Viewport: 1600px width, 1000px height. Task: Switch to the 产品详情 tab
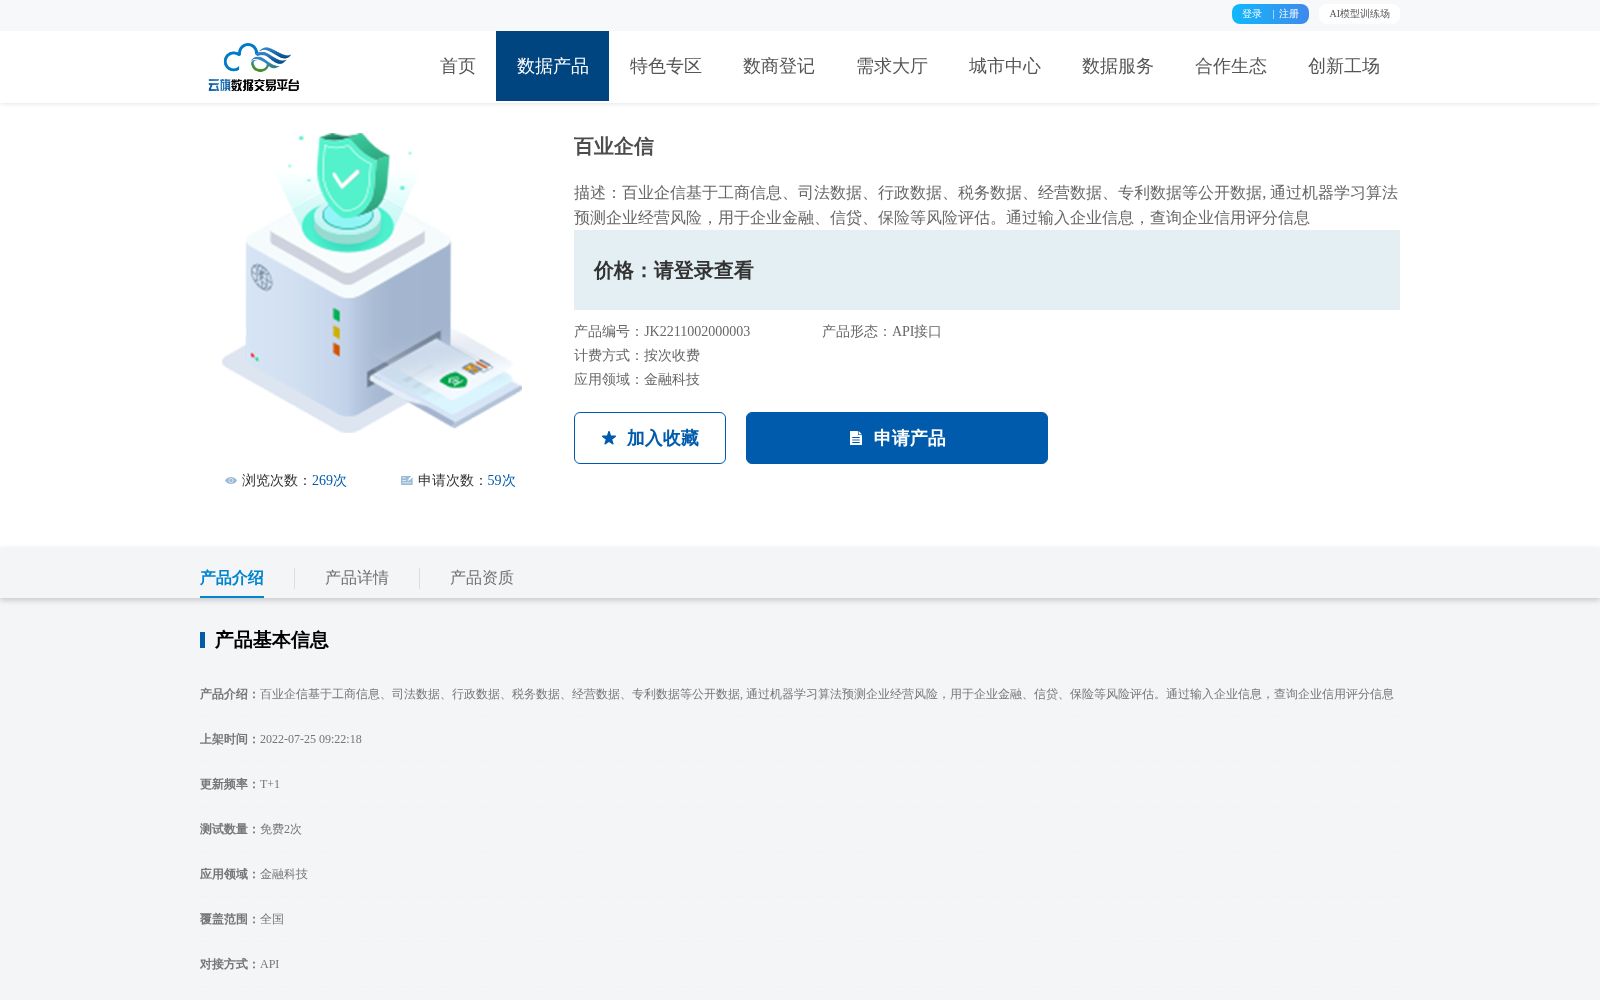[x=357, y=578]
